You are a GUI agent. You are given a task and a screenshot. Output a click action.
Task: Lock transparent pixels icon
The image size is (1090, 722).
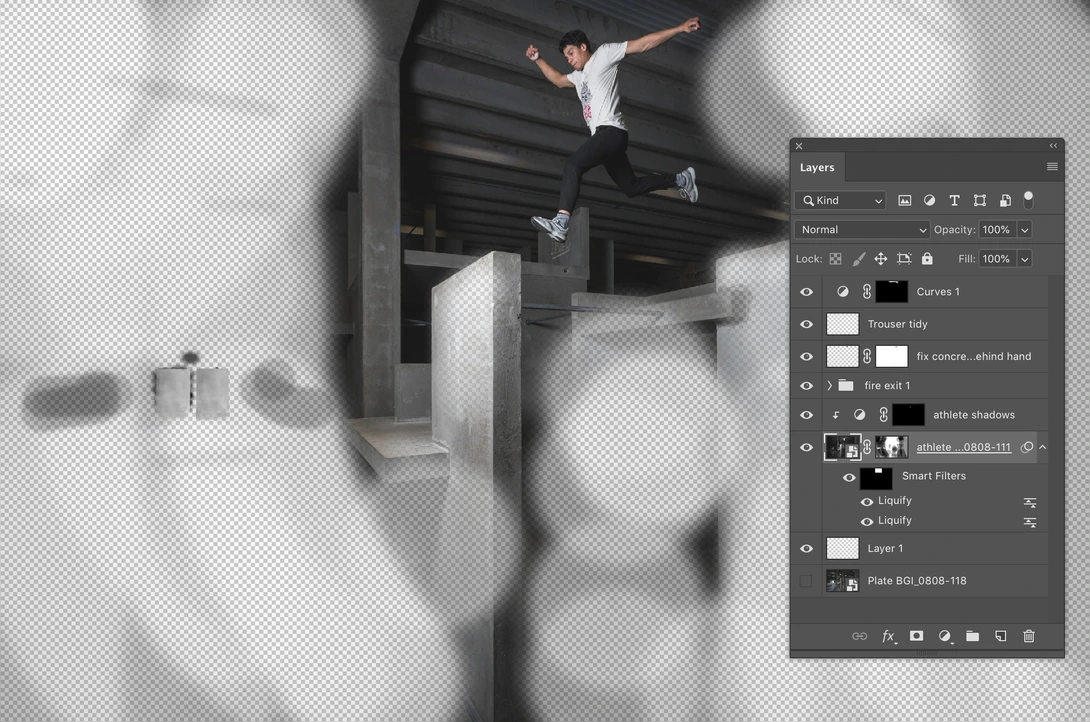coord(836,259)
